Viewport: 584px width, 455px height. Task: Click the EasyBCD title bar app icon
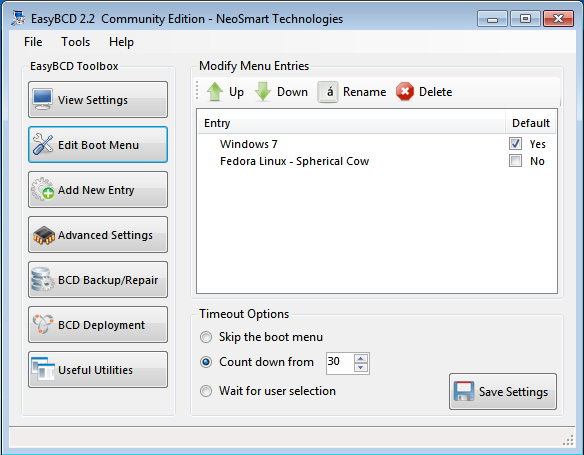18,18
